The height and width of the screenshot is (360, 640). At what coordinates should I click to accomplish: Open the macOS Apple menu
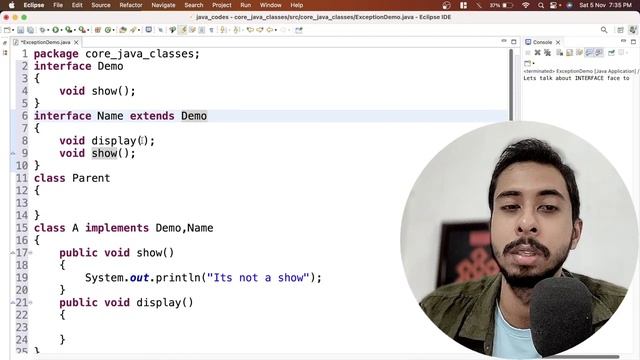[11, 5]
